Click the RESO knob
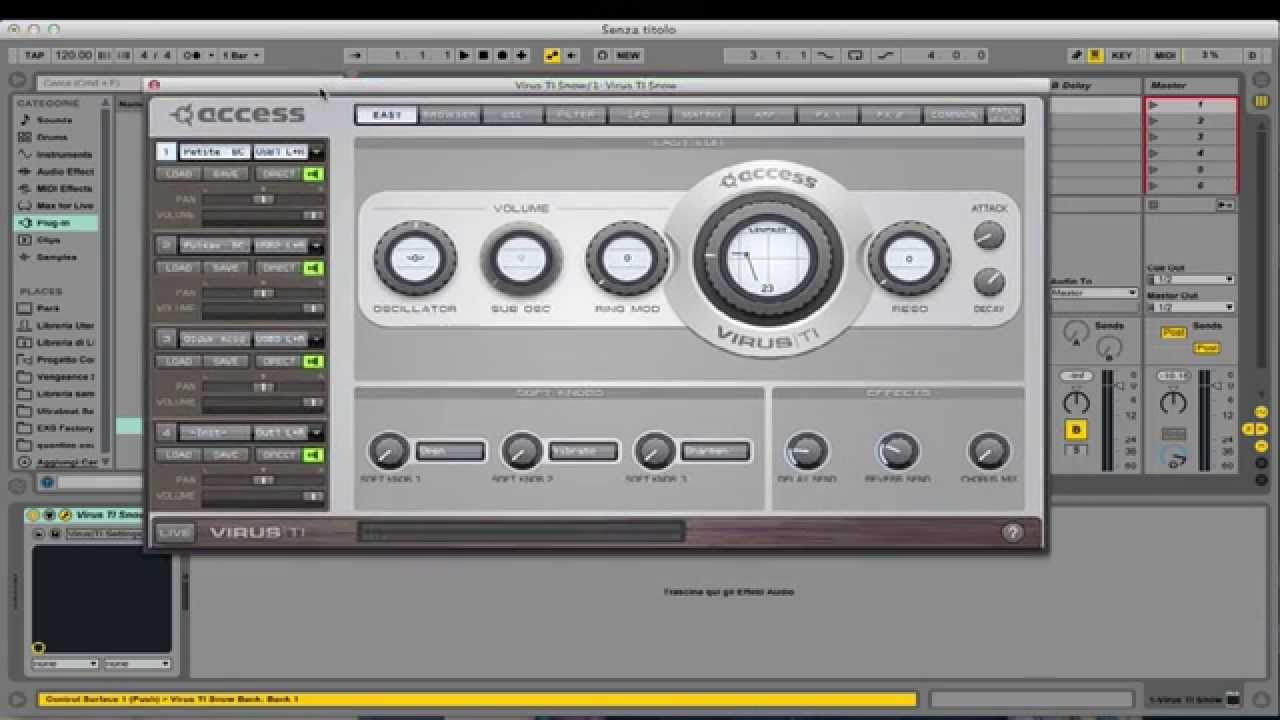 pos(909,258)
